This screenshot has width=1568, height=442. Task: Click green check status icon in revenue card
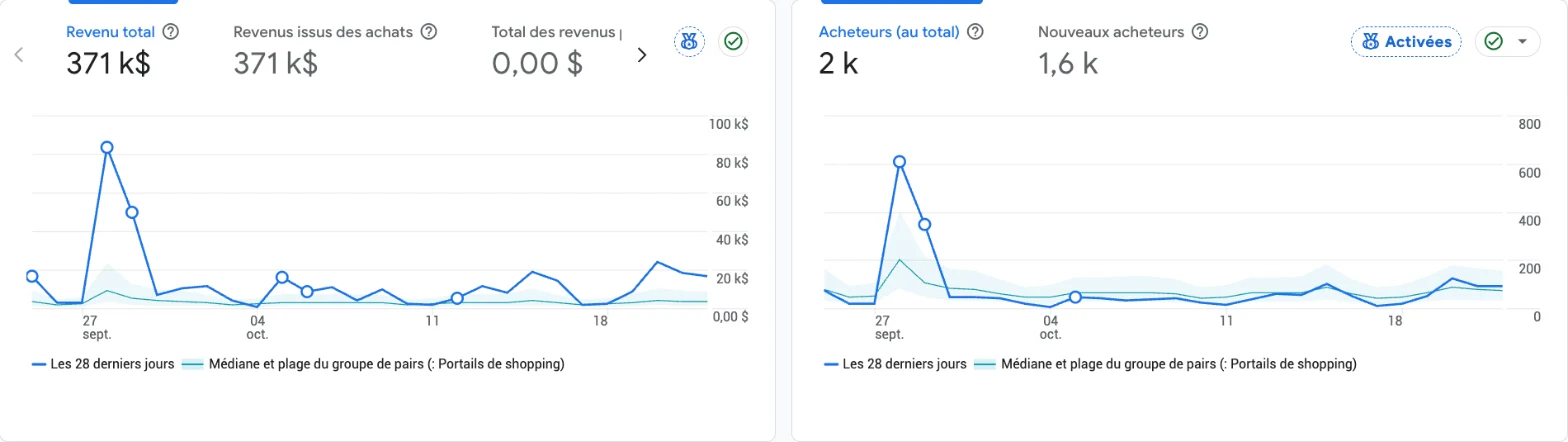click(x=734, y=42)
